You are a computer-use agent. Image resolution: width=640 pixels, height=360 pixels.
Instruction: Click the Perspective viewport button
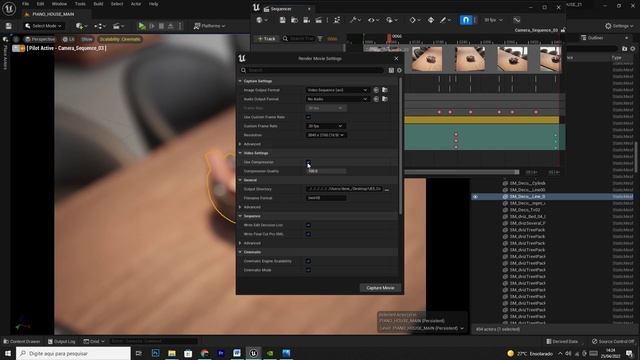click(40, 39)
